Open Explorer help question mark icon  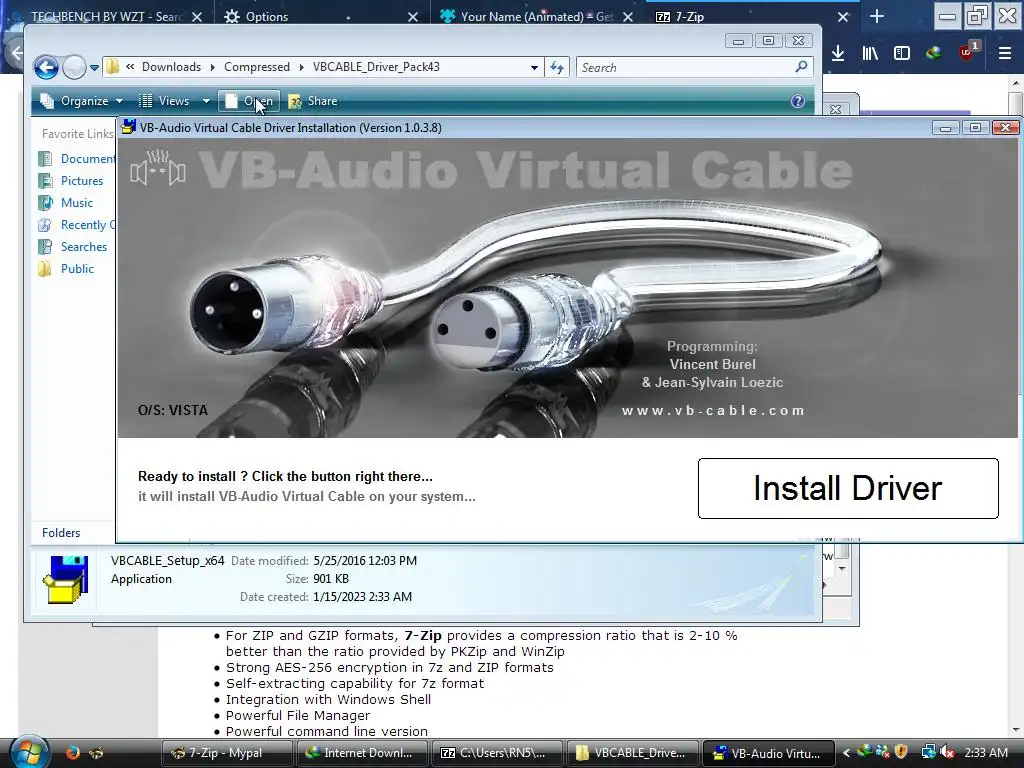coord(797,101)
